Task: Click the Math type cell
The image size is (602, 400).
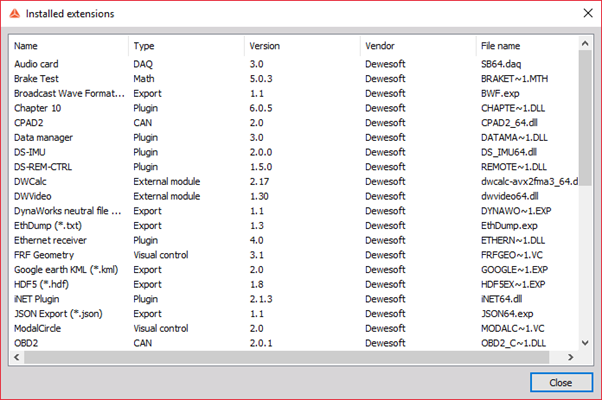Action: pos(144,79)
